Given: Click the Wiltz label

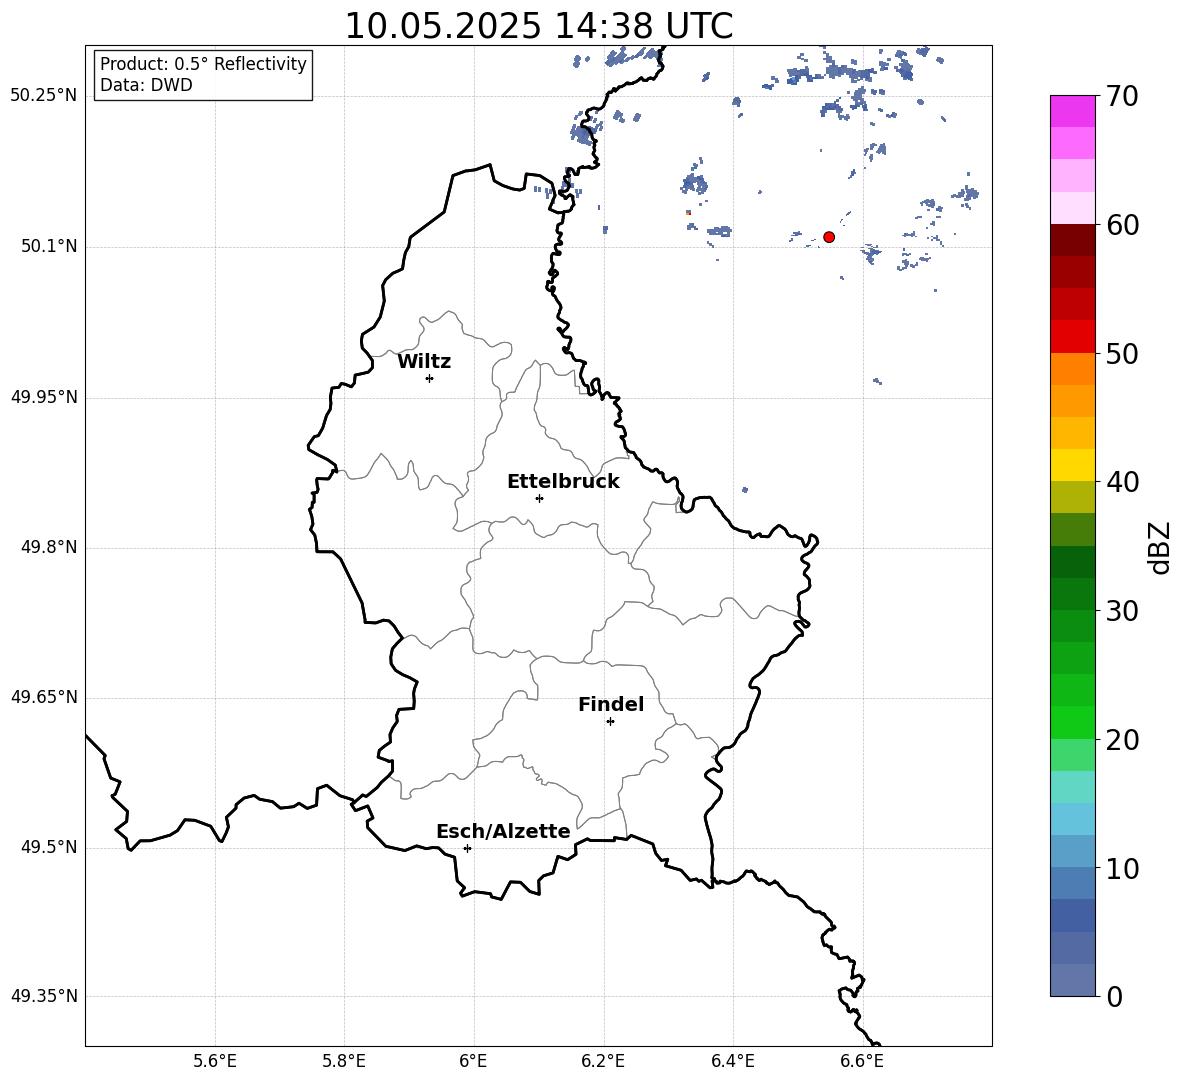Looking at the screenshot, I should click(x=424, y=362).
